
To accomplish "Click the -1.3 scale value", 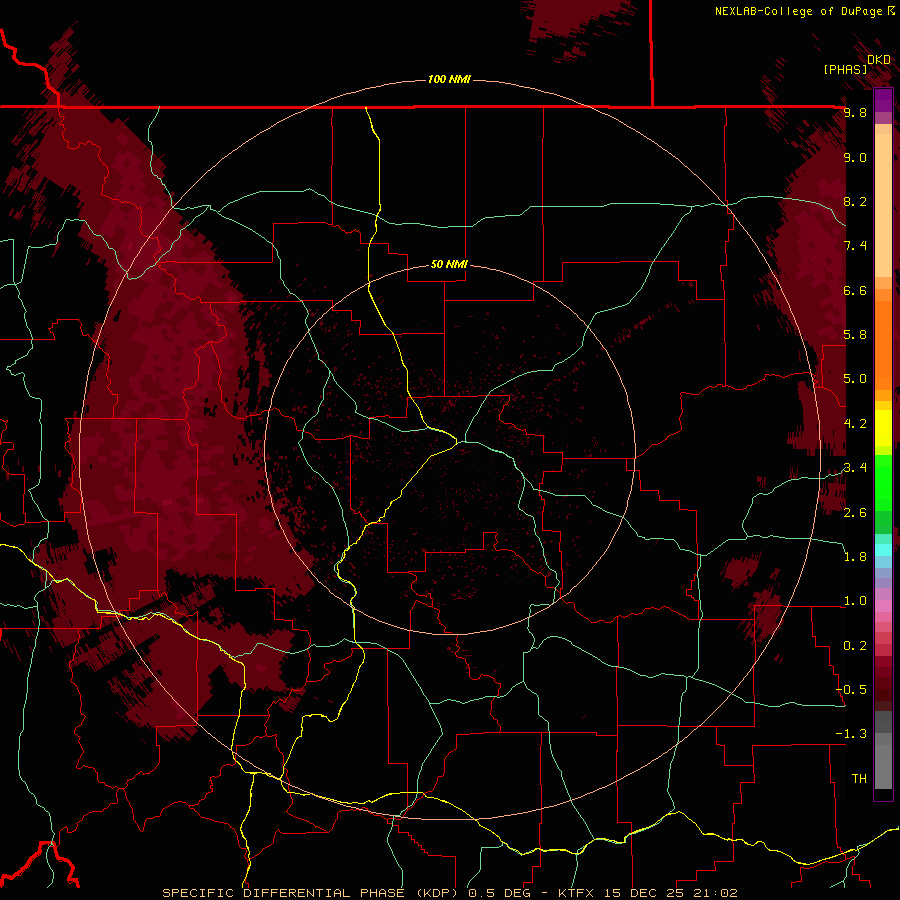I will 851,734.
